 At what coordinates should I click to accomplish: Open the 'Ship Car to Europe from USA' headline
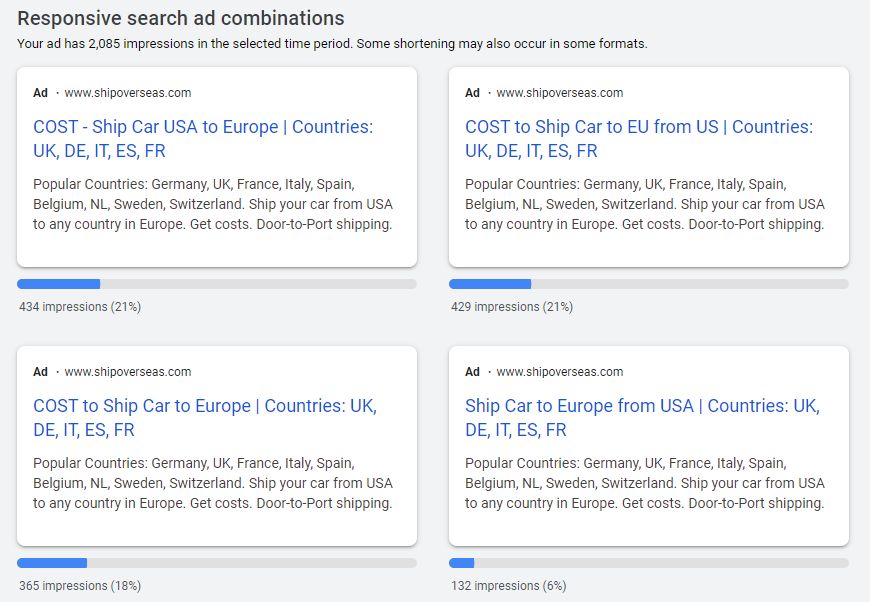point(643,418)
